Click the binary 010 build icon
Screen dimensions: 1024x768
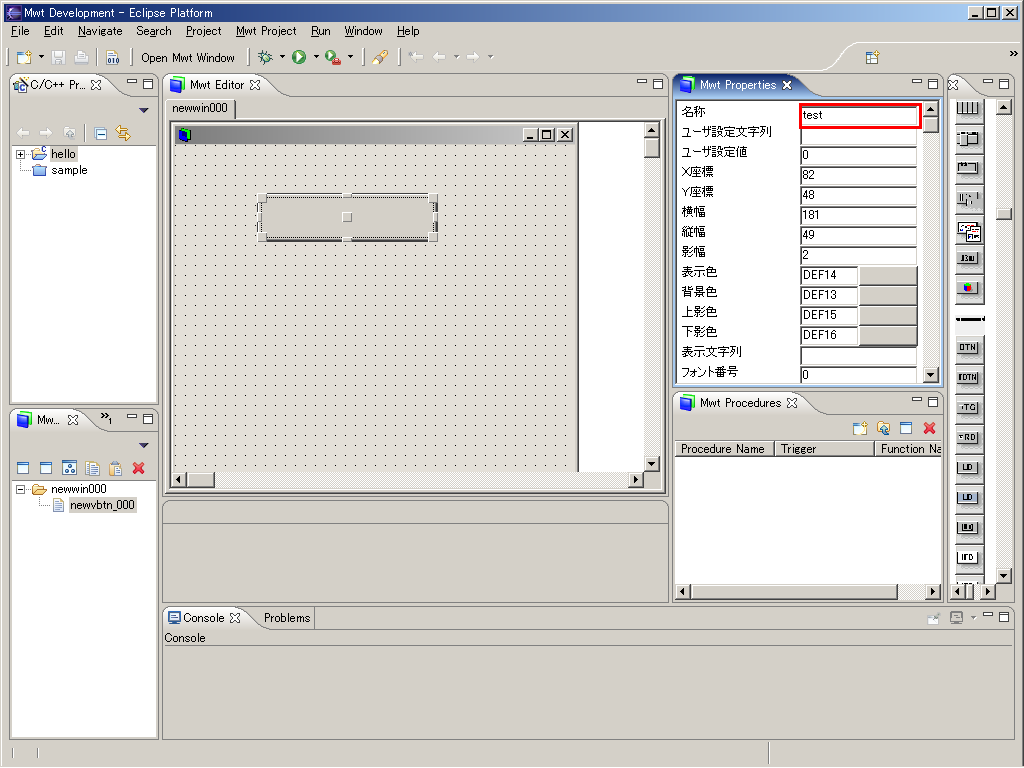pos(113,57)
